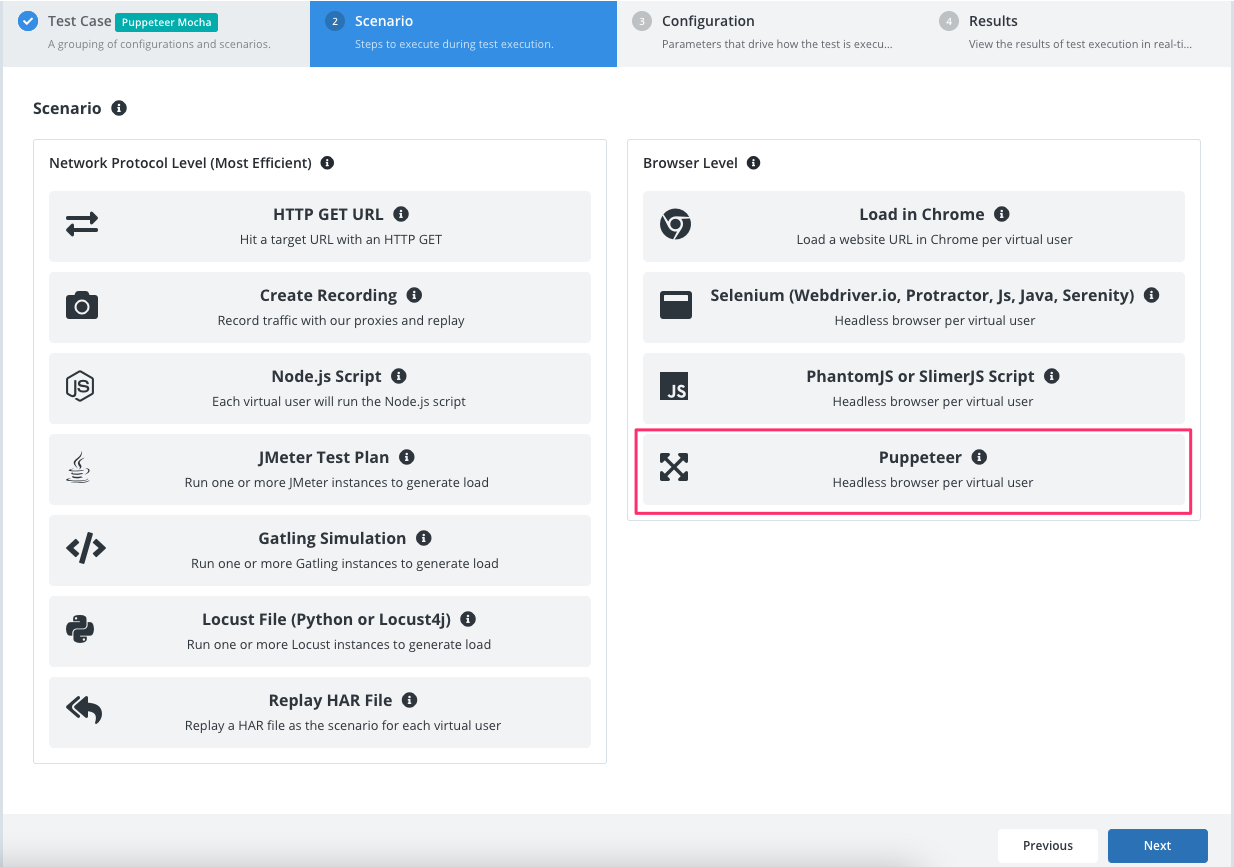
Task: Click the Puppeteer Mocha badge
Action: pyautogui.click(x=167, y=22)
